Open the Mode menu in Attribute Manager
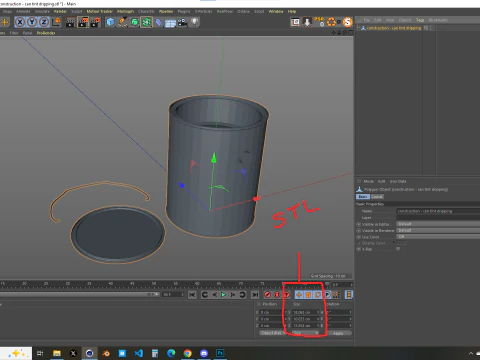Screen dimensions: 480x360 click(x=368, y=181)
